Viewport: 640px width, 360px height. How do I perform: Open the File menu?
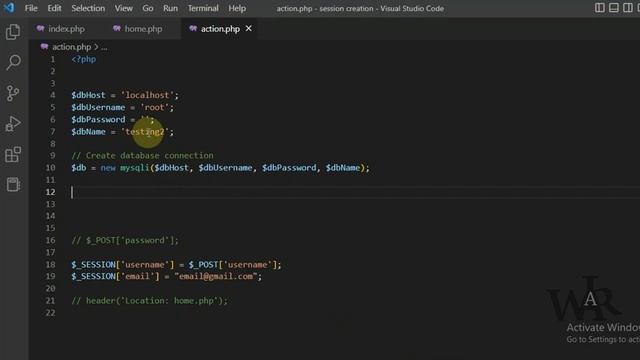coord(31,8)
